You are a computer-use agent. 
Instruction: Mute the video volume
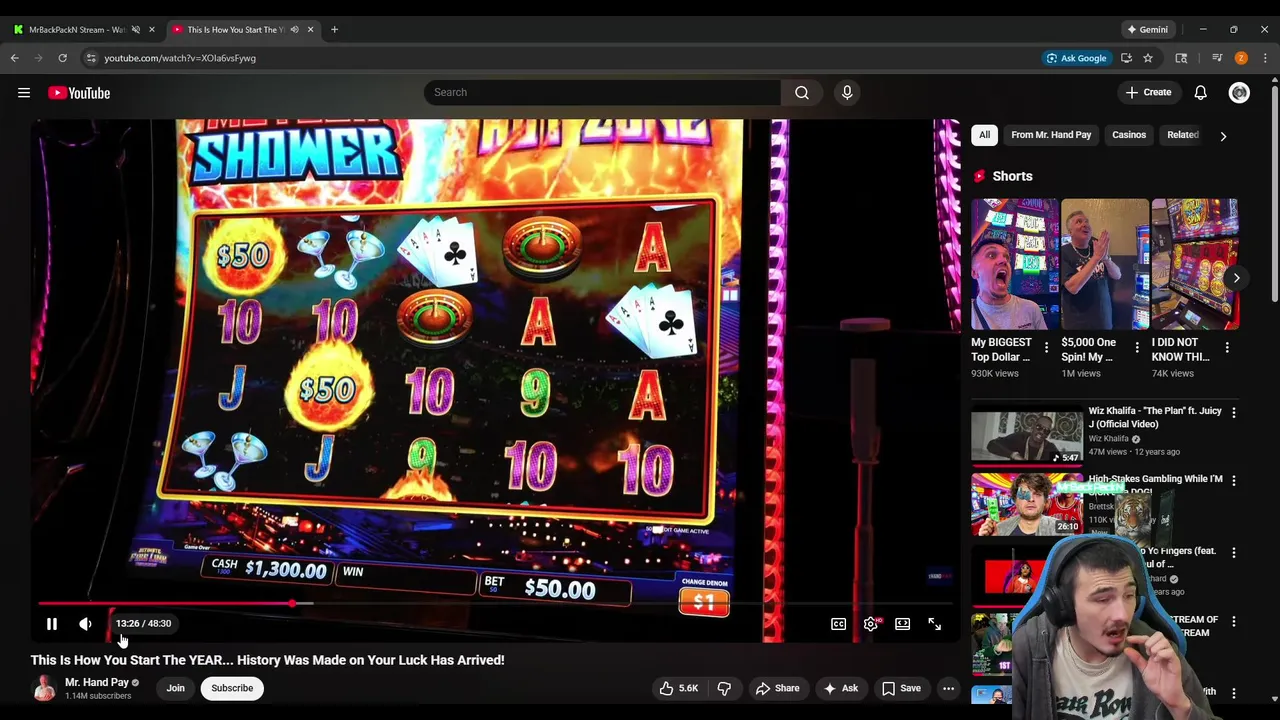[85, 624]
